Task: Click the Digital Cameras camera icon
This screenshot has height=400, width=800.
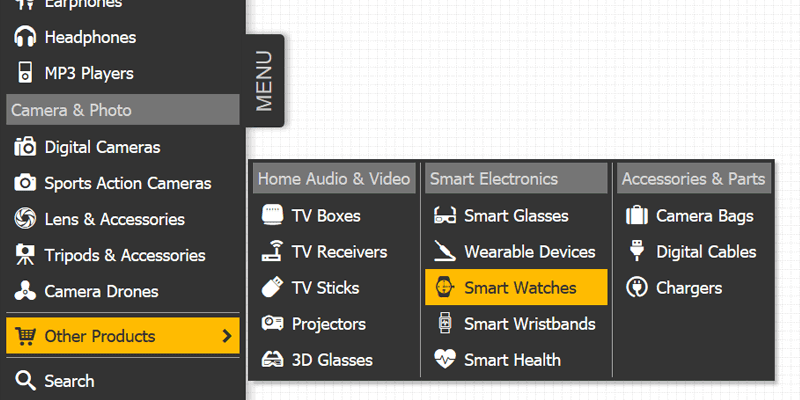Action: (25, 147)
